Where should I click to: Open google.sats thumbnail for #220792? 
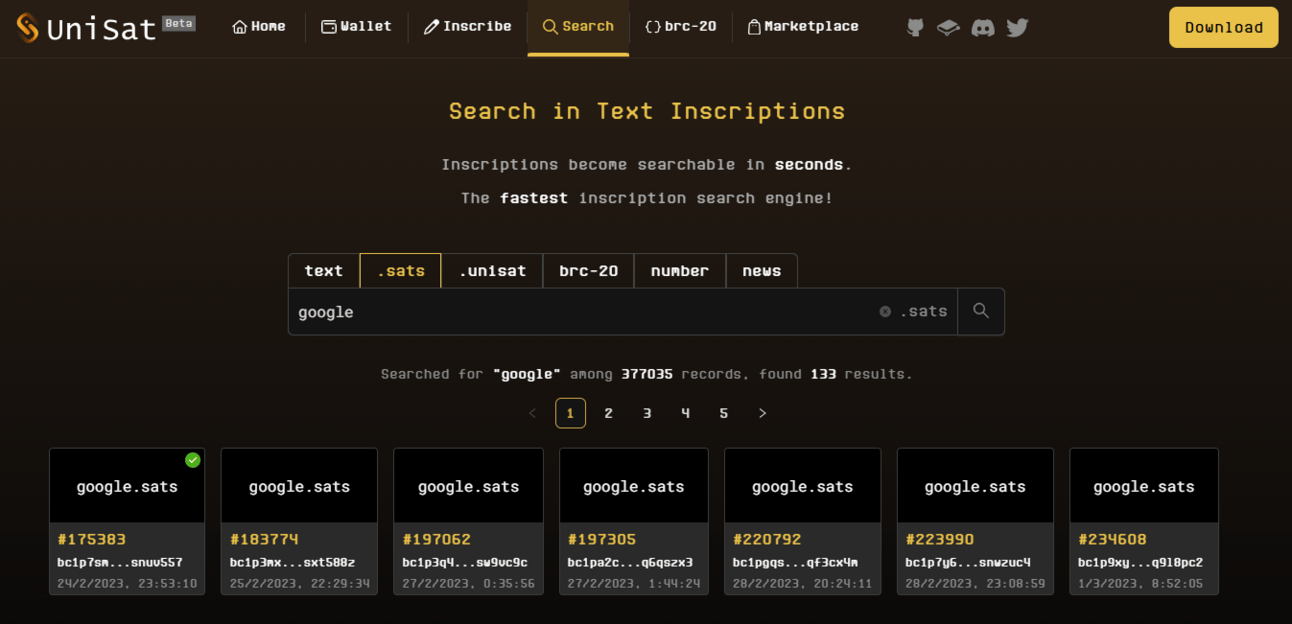[x=802, y=486]
